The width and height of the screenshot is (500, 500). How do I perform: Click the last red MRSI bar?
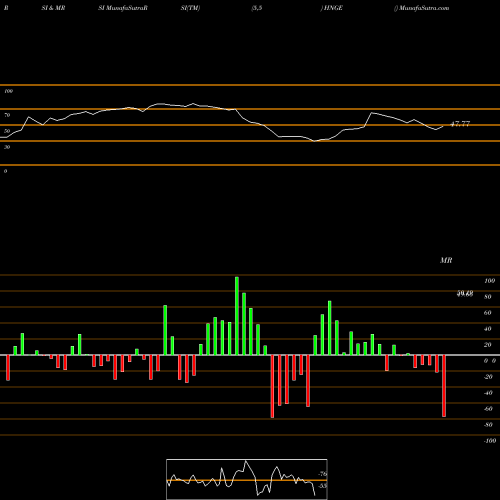tap(444, 386)
